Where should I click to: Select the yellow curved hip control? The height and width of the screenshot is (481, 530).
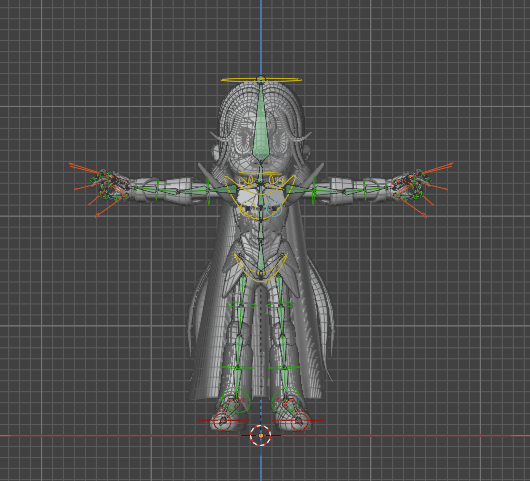(261, 270)
